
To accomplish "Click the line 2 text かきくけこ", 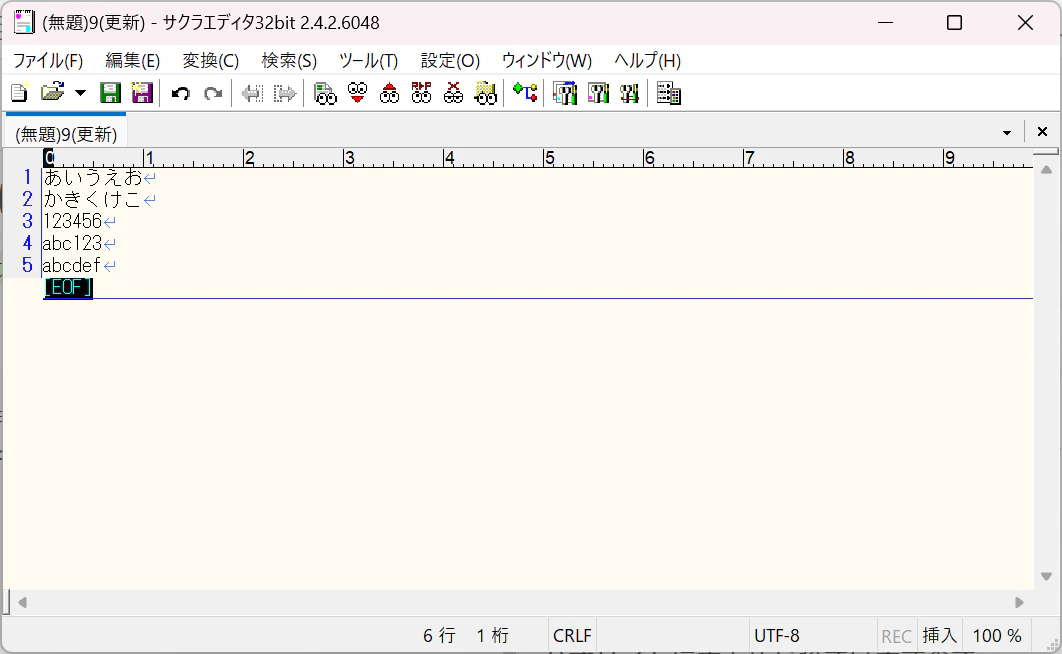I will pyautogui.click(x=93, y=200).
